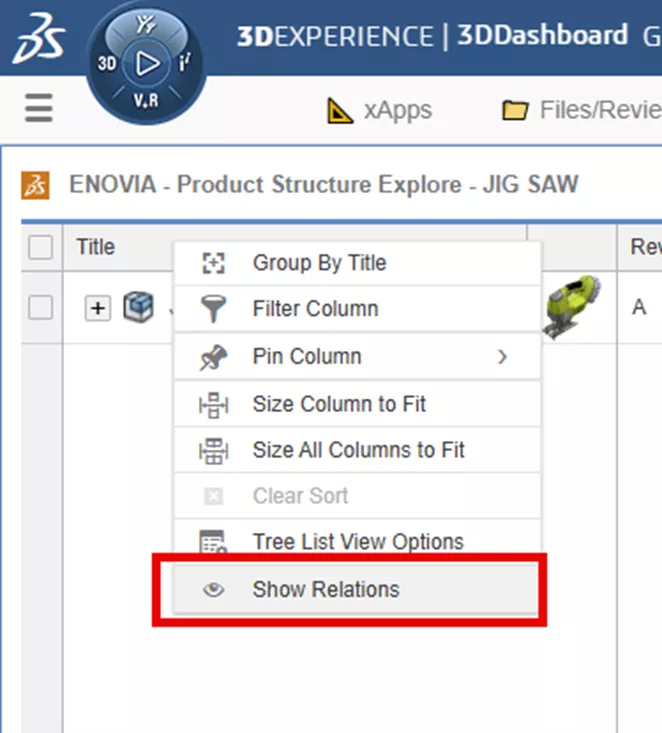
Task: Click Show Relations eye option
Action: pyautogui.click(x=325, y=589)
